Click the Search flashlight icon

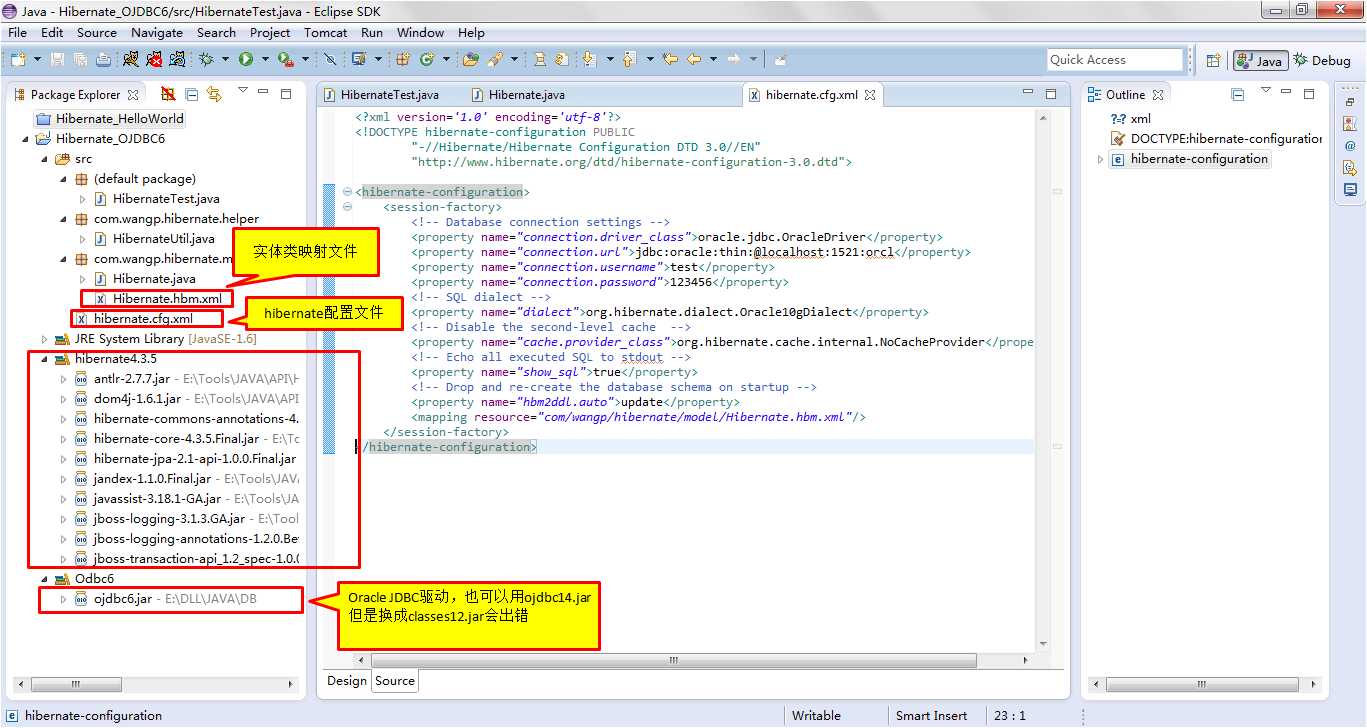(x=494, y=60)
